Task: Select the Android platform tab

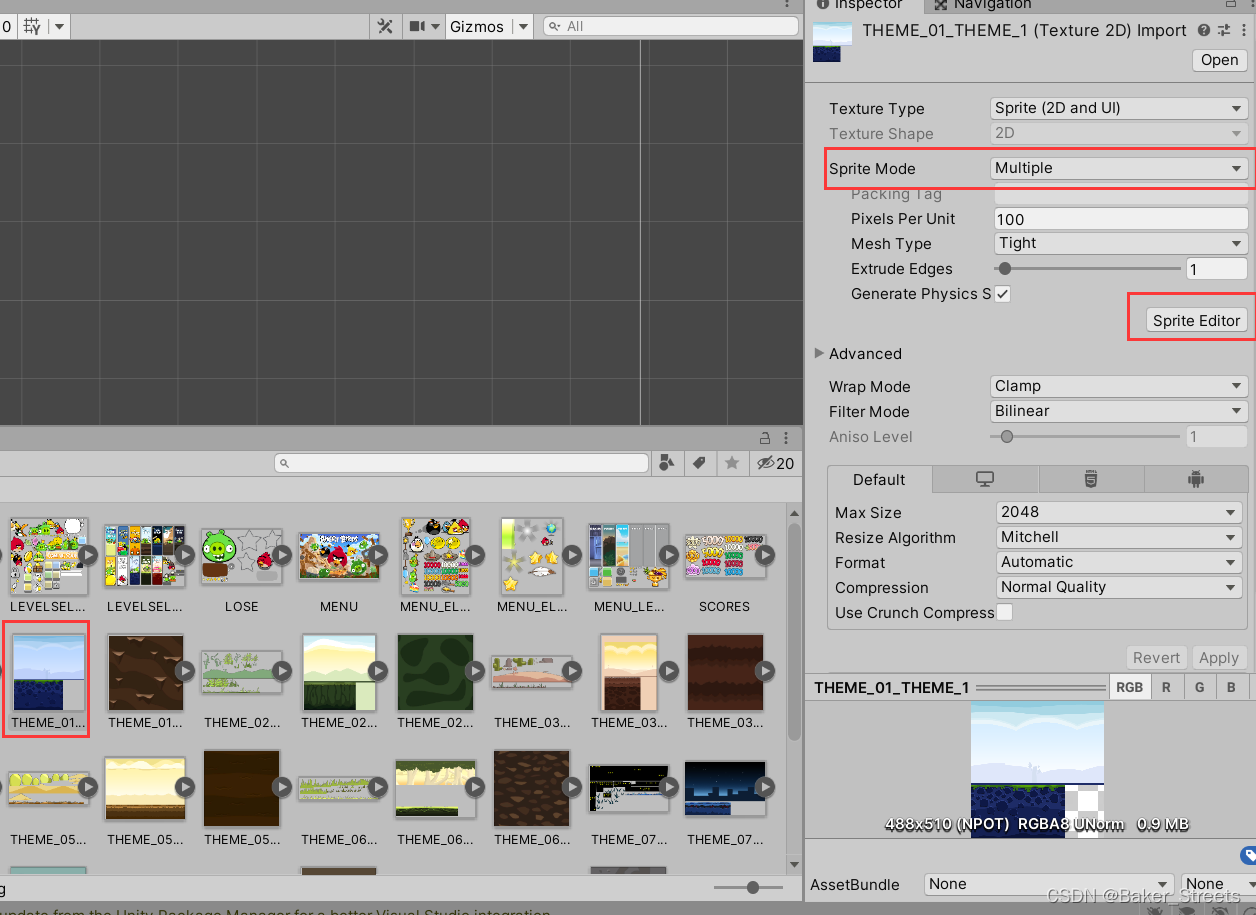Action: tap(1196, 480)
